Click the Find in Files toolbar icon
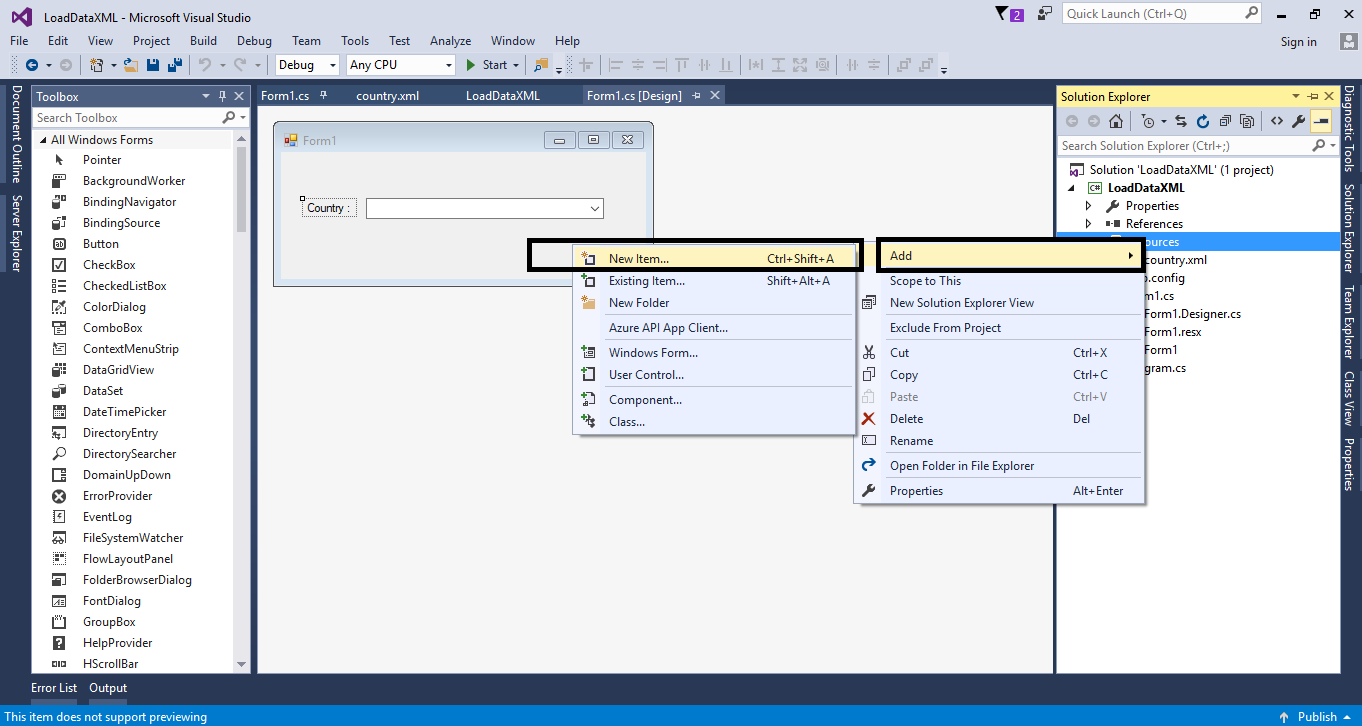Viewport: 1362px width, 726px height. point(542,65)
